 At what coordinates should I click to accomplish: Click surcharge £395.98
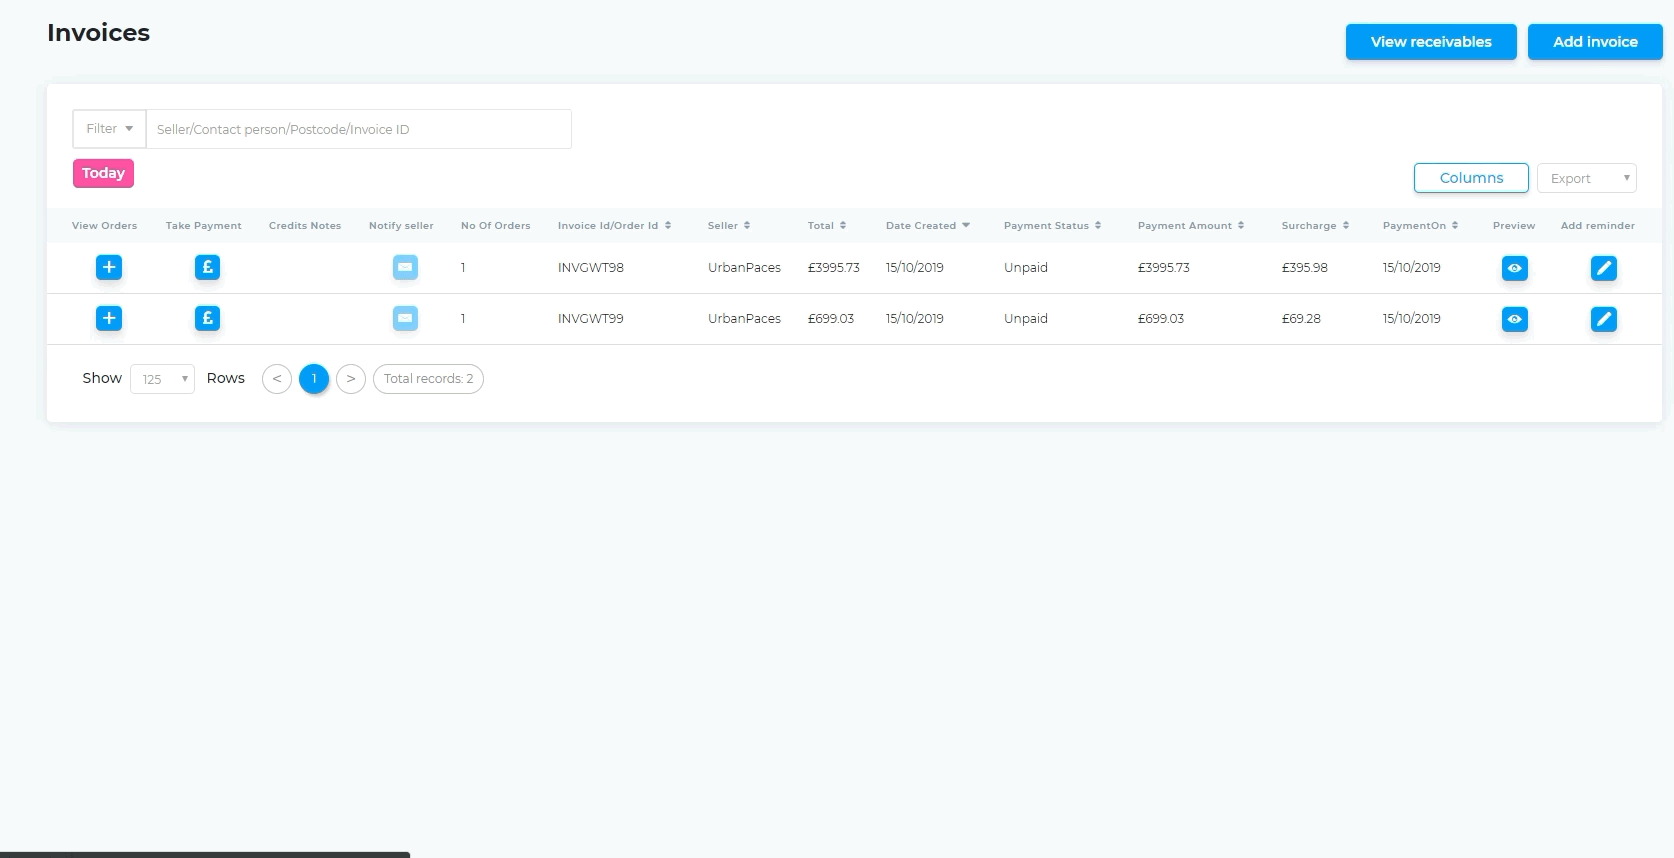pyautogui.click(x=1305, y=268)
